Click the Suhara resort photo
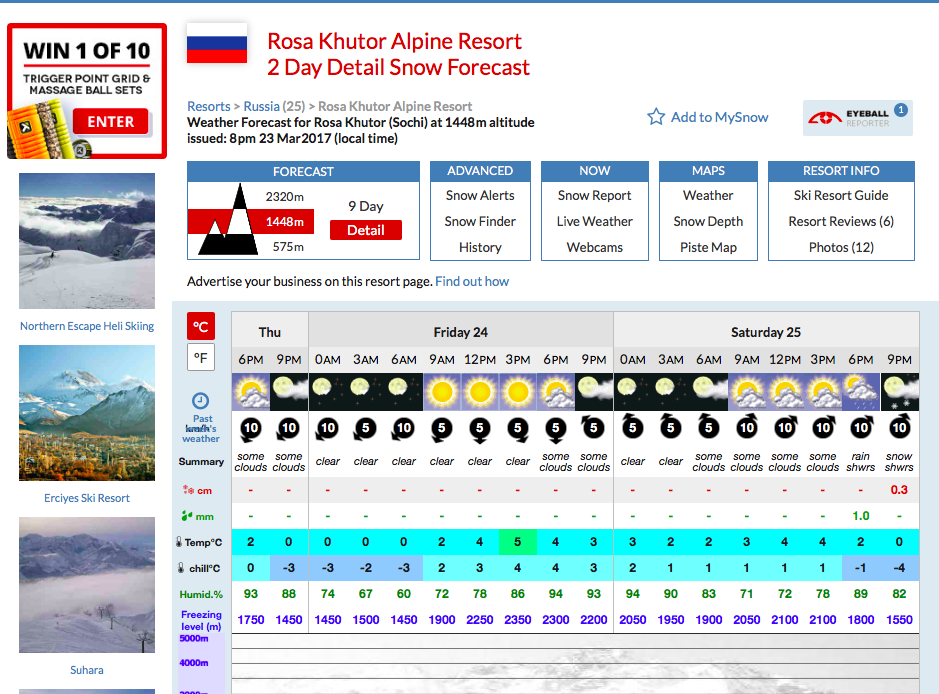The image size is (939, 694). coord(87,585)
